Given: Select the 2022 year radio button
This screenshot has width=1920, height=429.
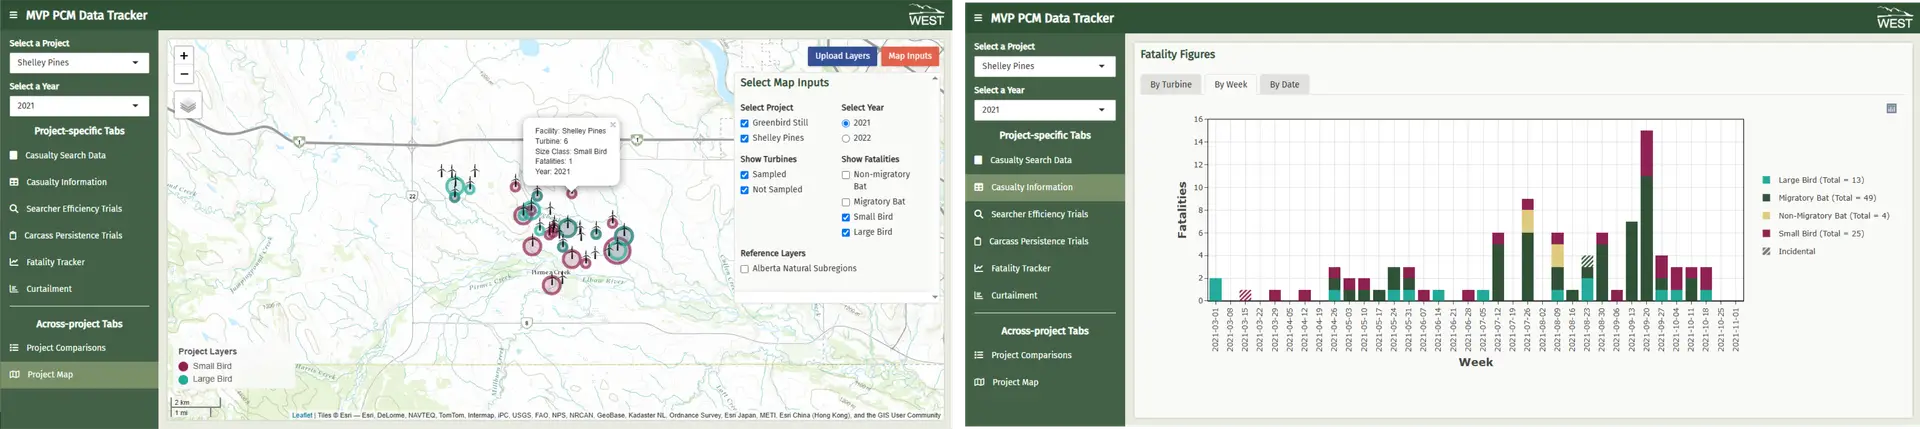Looking at the screenshot, I should pos(846,138).
